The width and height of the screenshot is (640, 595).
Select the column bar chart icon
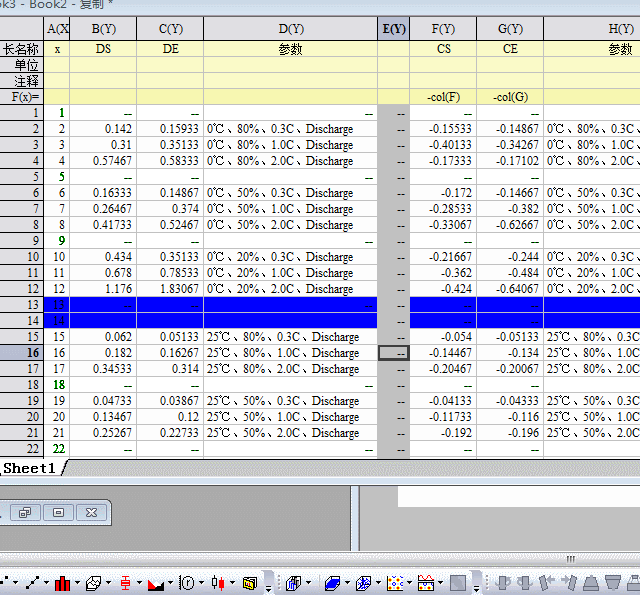tap(63, 582)
